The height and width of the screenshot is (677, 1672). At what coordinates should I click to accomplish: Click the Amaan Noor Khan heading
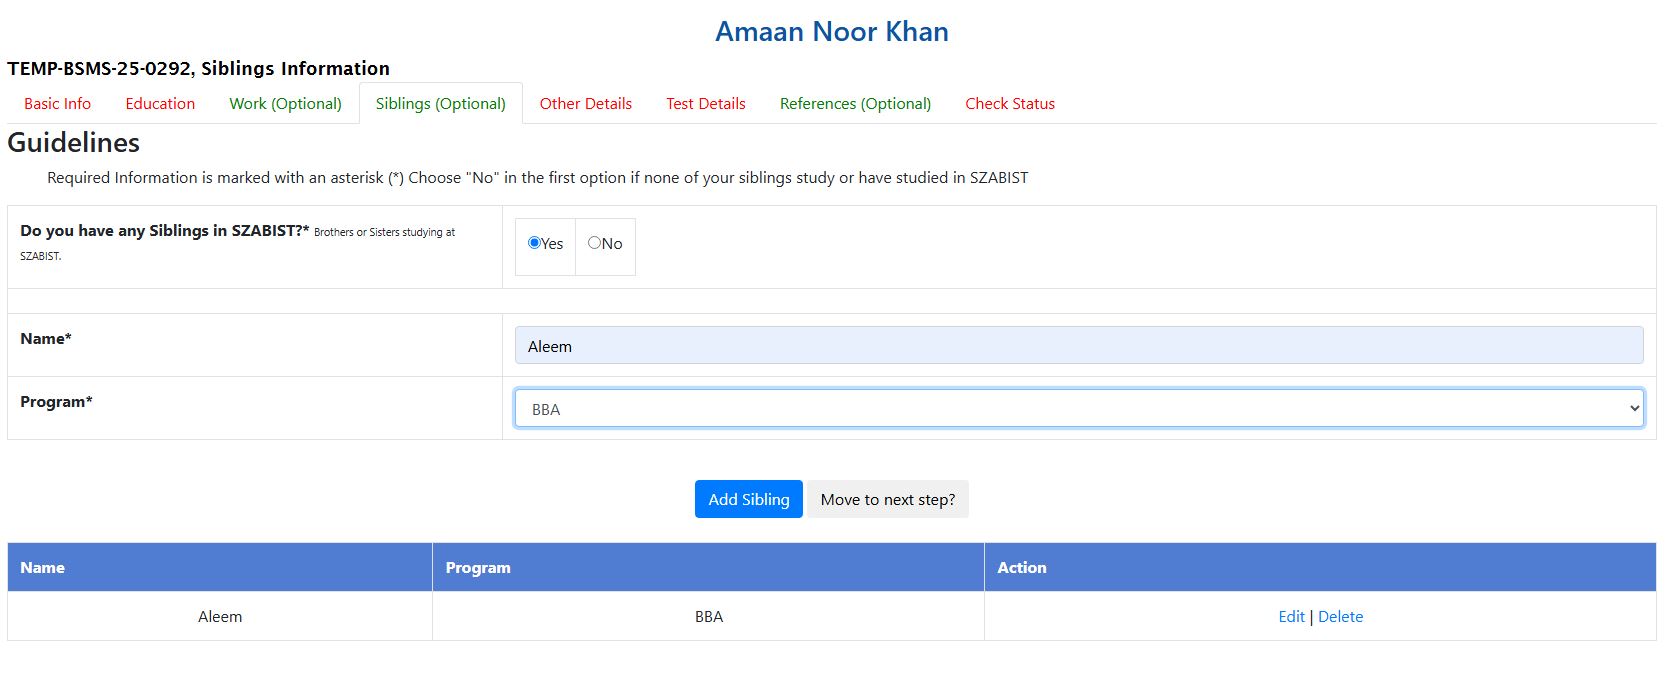pyautogui.click(x=832, y=31)
